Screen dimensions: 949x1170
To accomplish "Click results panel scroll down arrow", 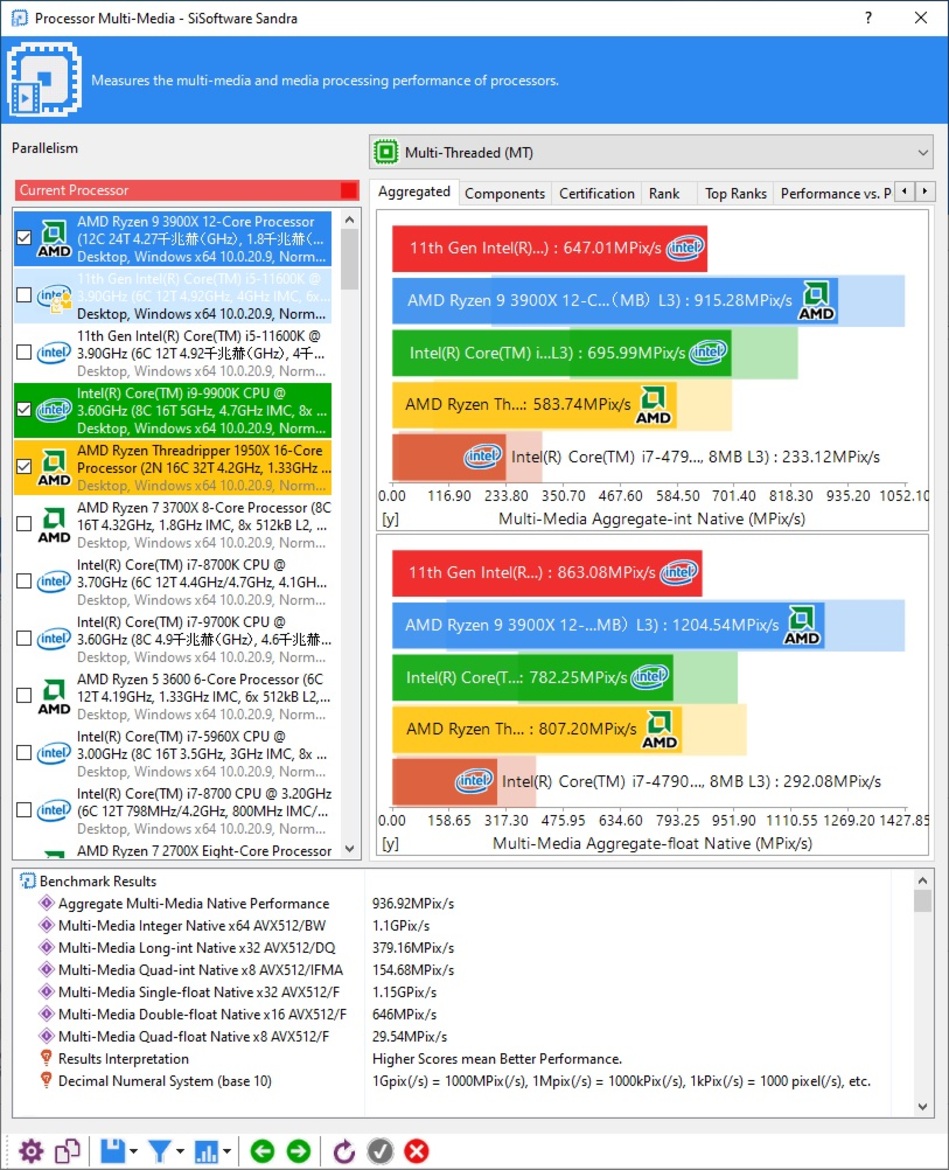I will [x=923, y=1107].
